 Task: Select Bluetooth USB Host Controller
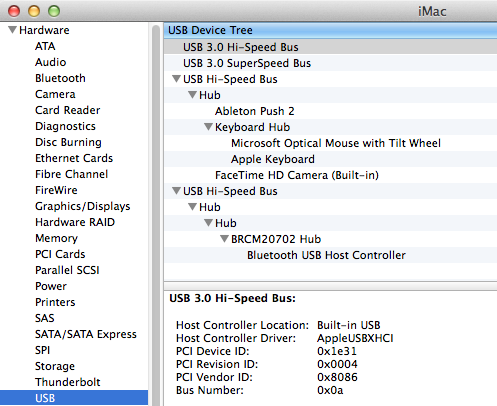pyautogui.click(x=326, y=255)
